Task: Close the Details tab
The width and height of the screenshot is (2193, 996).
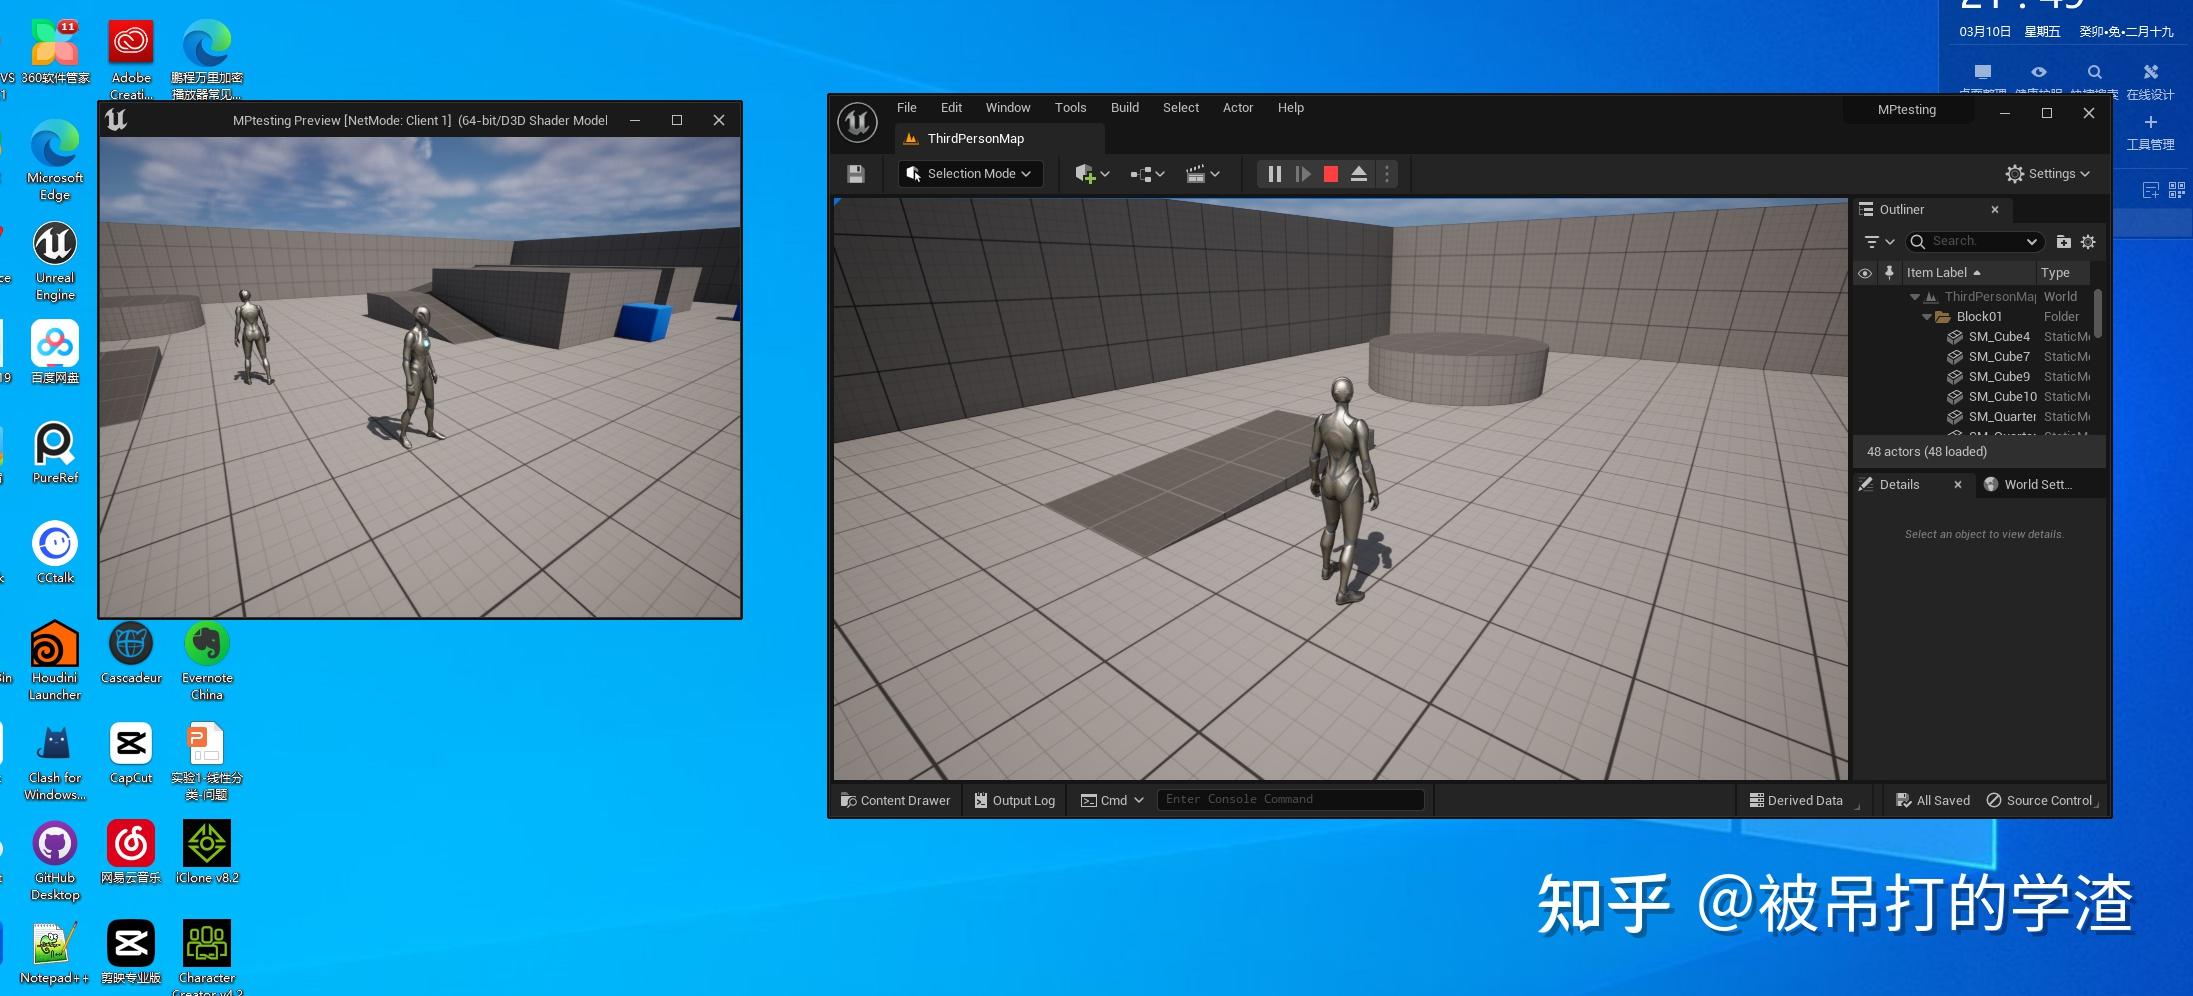Action: (x=1958, y=485)
